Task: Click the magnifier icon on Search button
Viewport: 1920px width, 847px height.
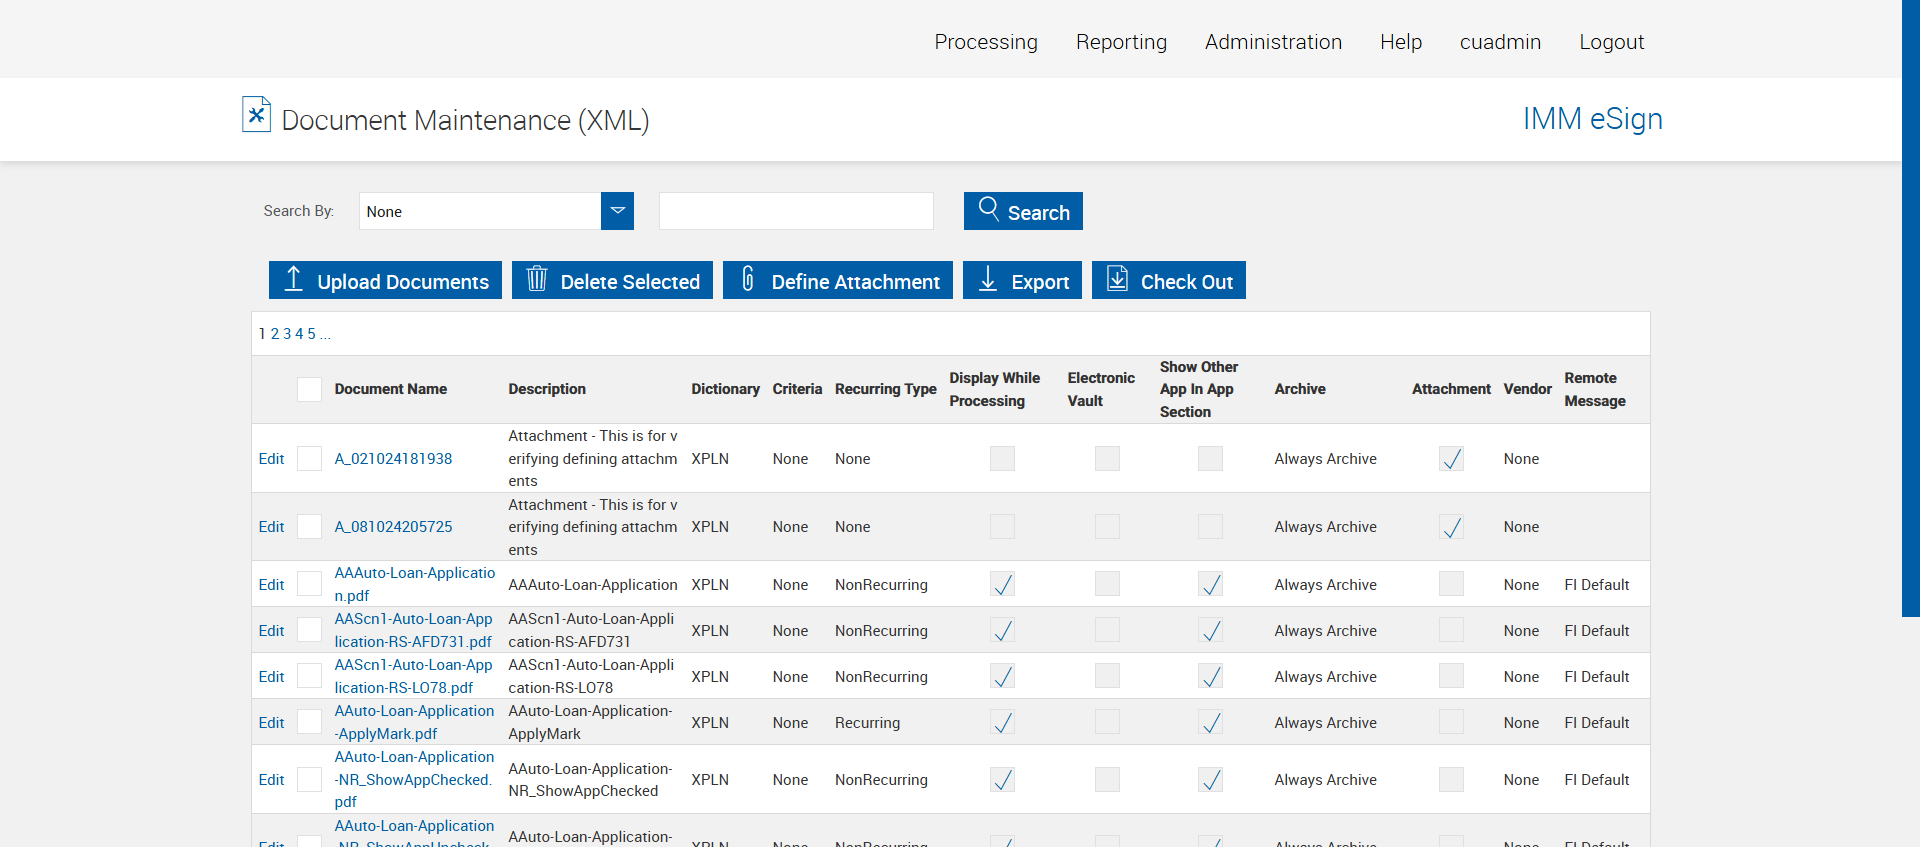Action: click(x=988, y=208)
